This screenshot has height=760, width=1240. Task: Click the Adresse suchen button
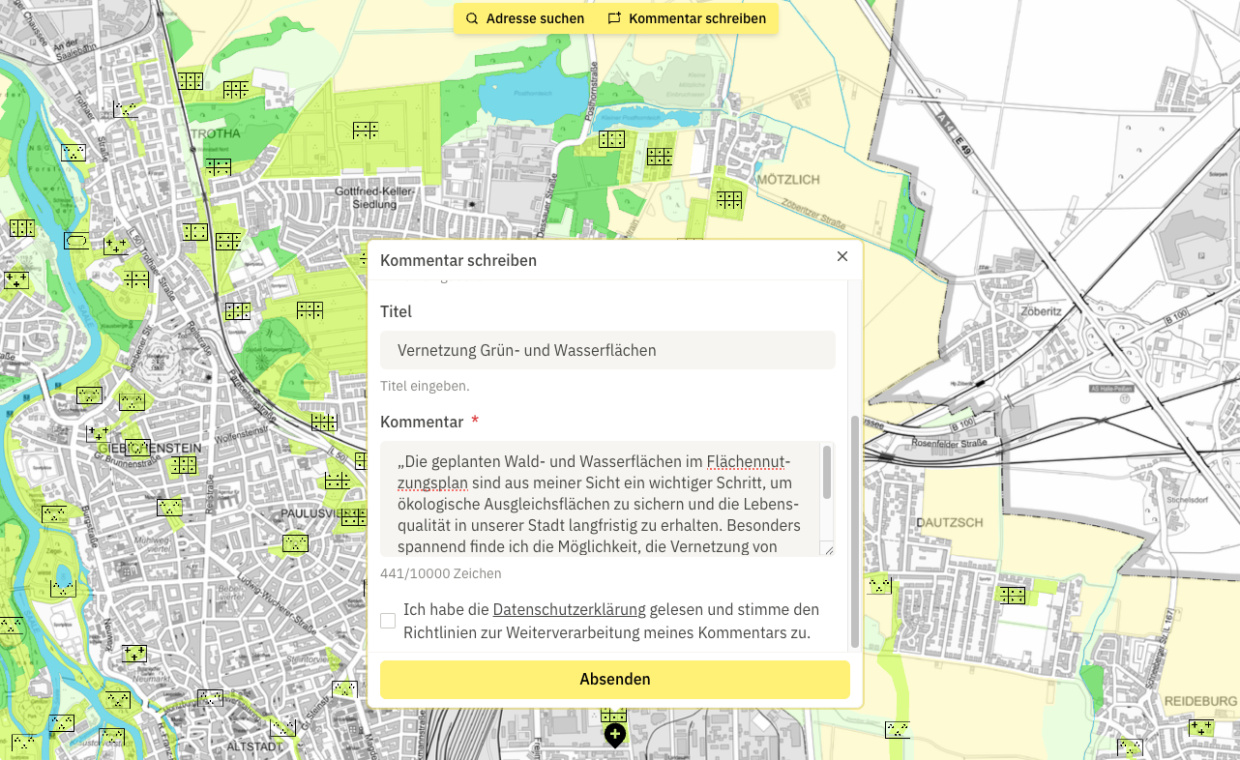[525, 19]
